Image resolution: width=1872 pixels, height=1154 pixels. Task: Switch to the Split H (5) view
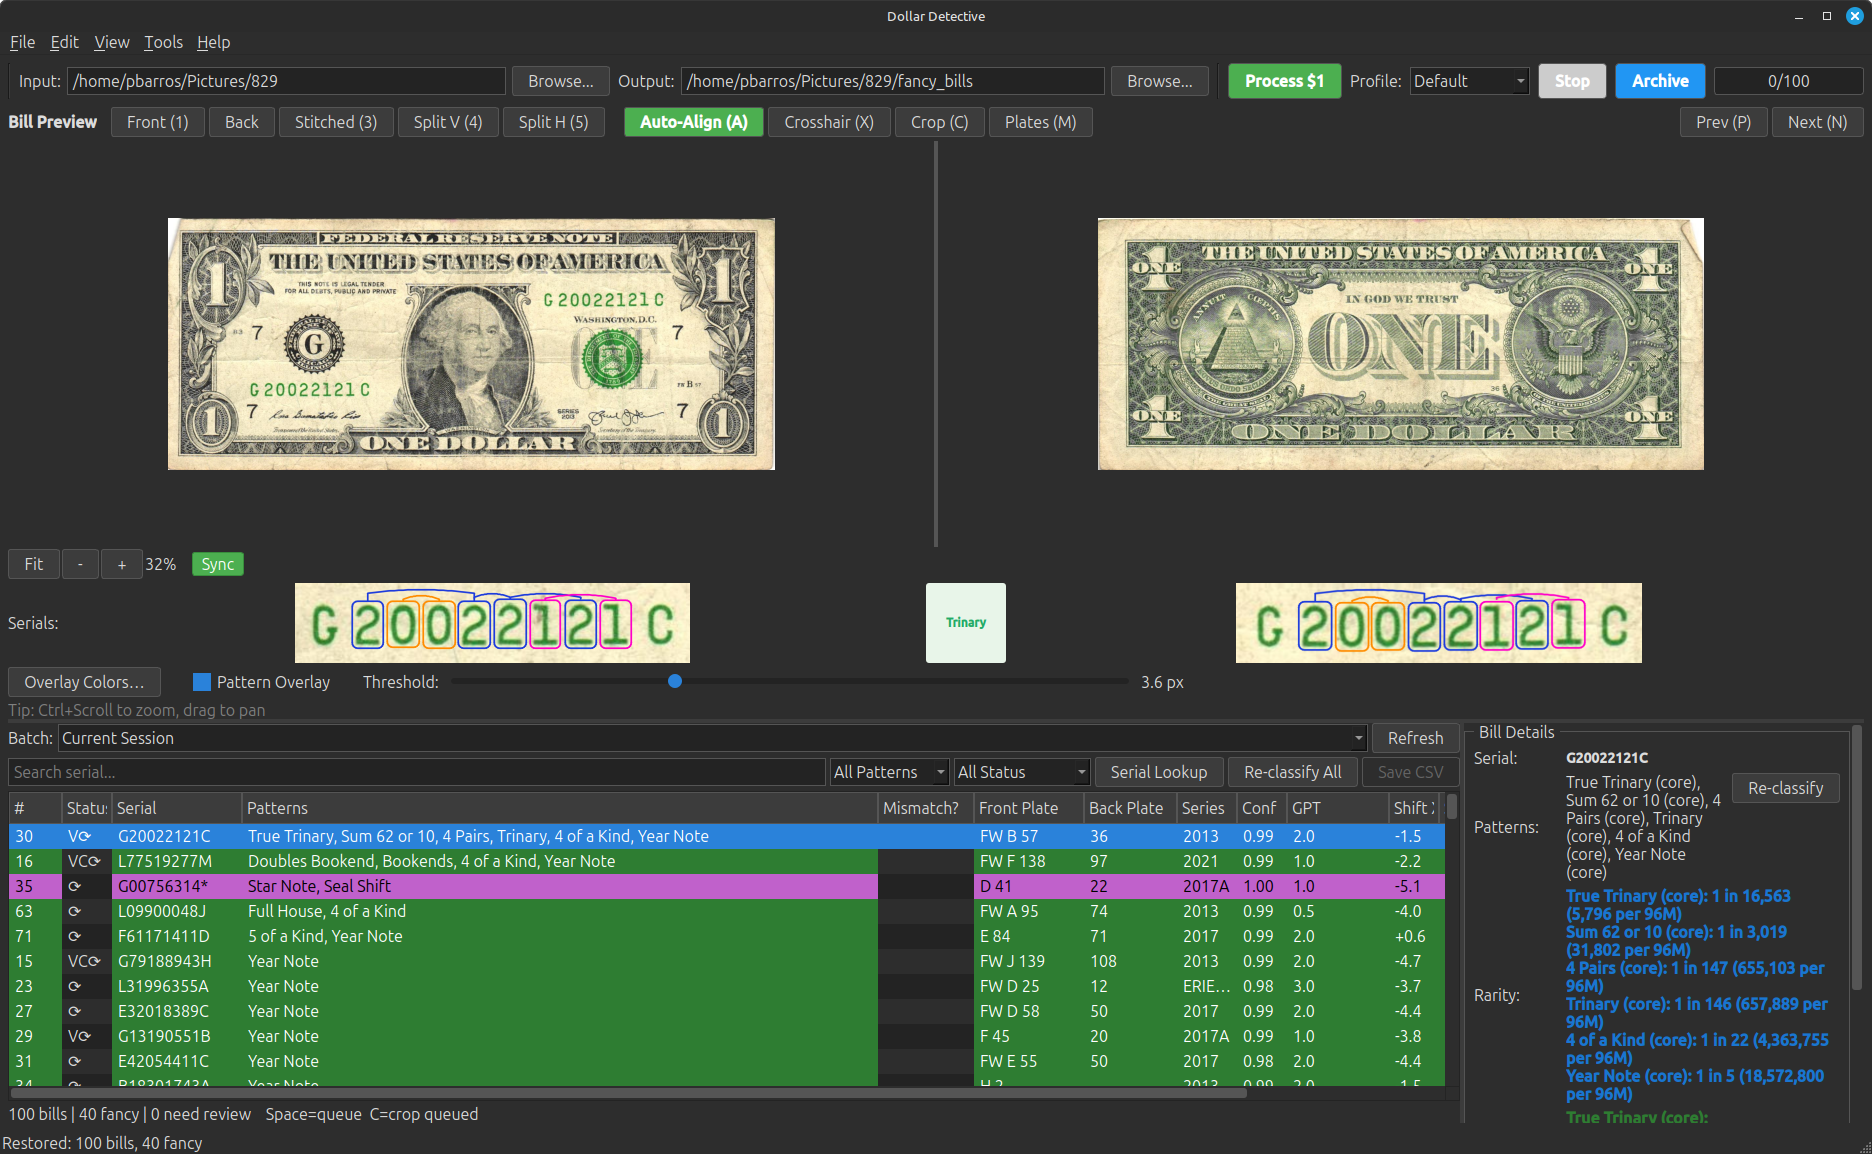coord(553,122)
